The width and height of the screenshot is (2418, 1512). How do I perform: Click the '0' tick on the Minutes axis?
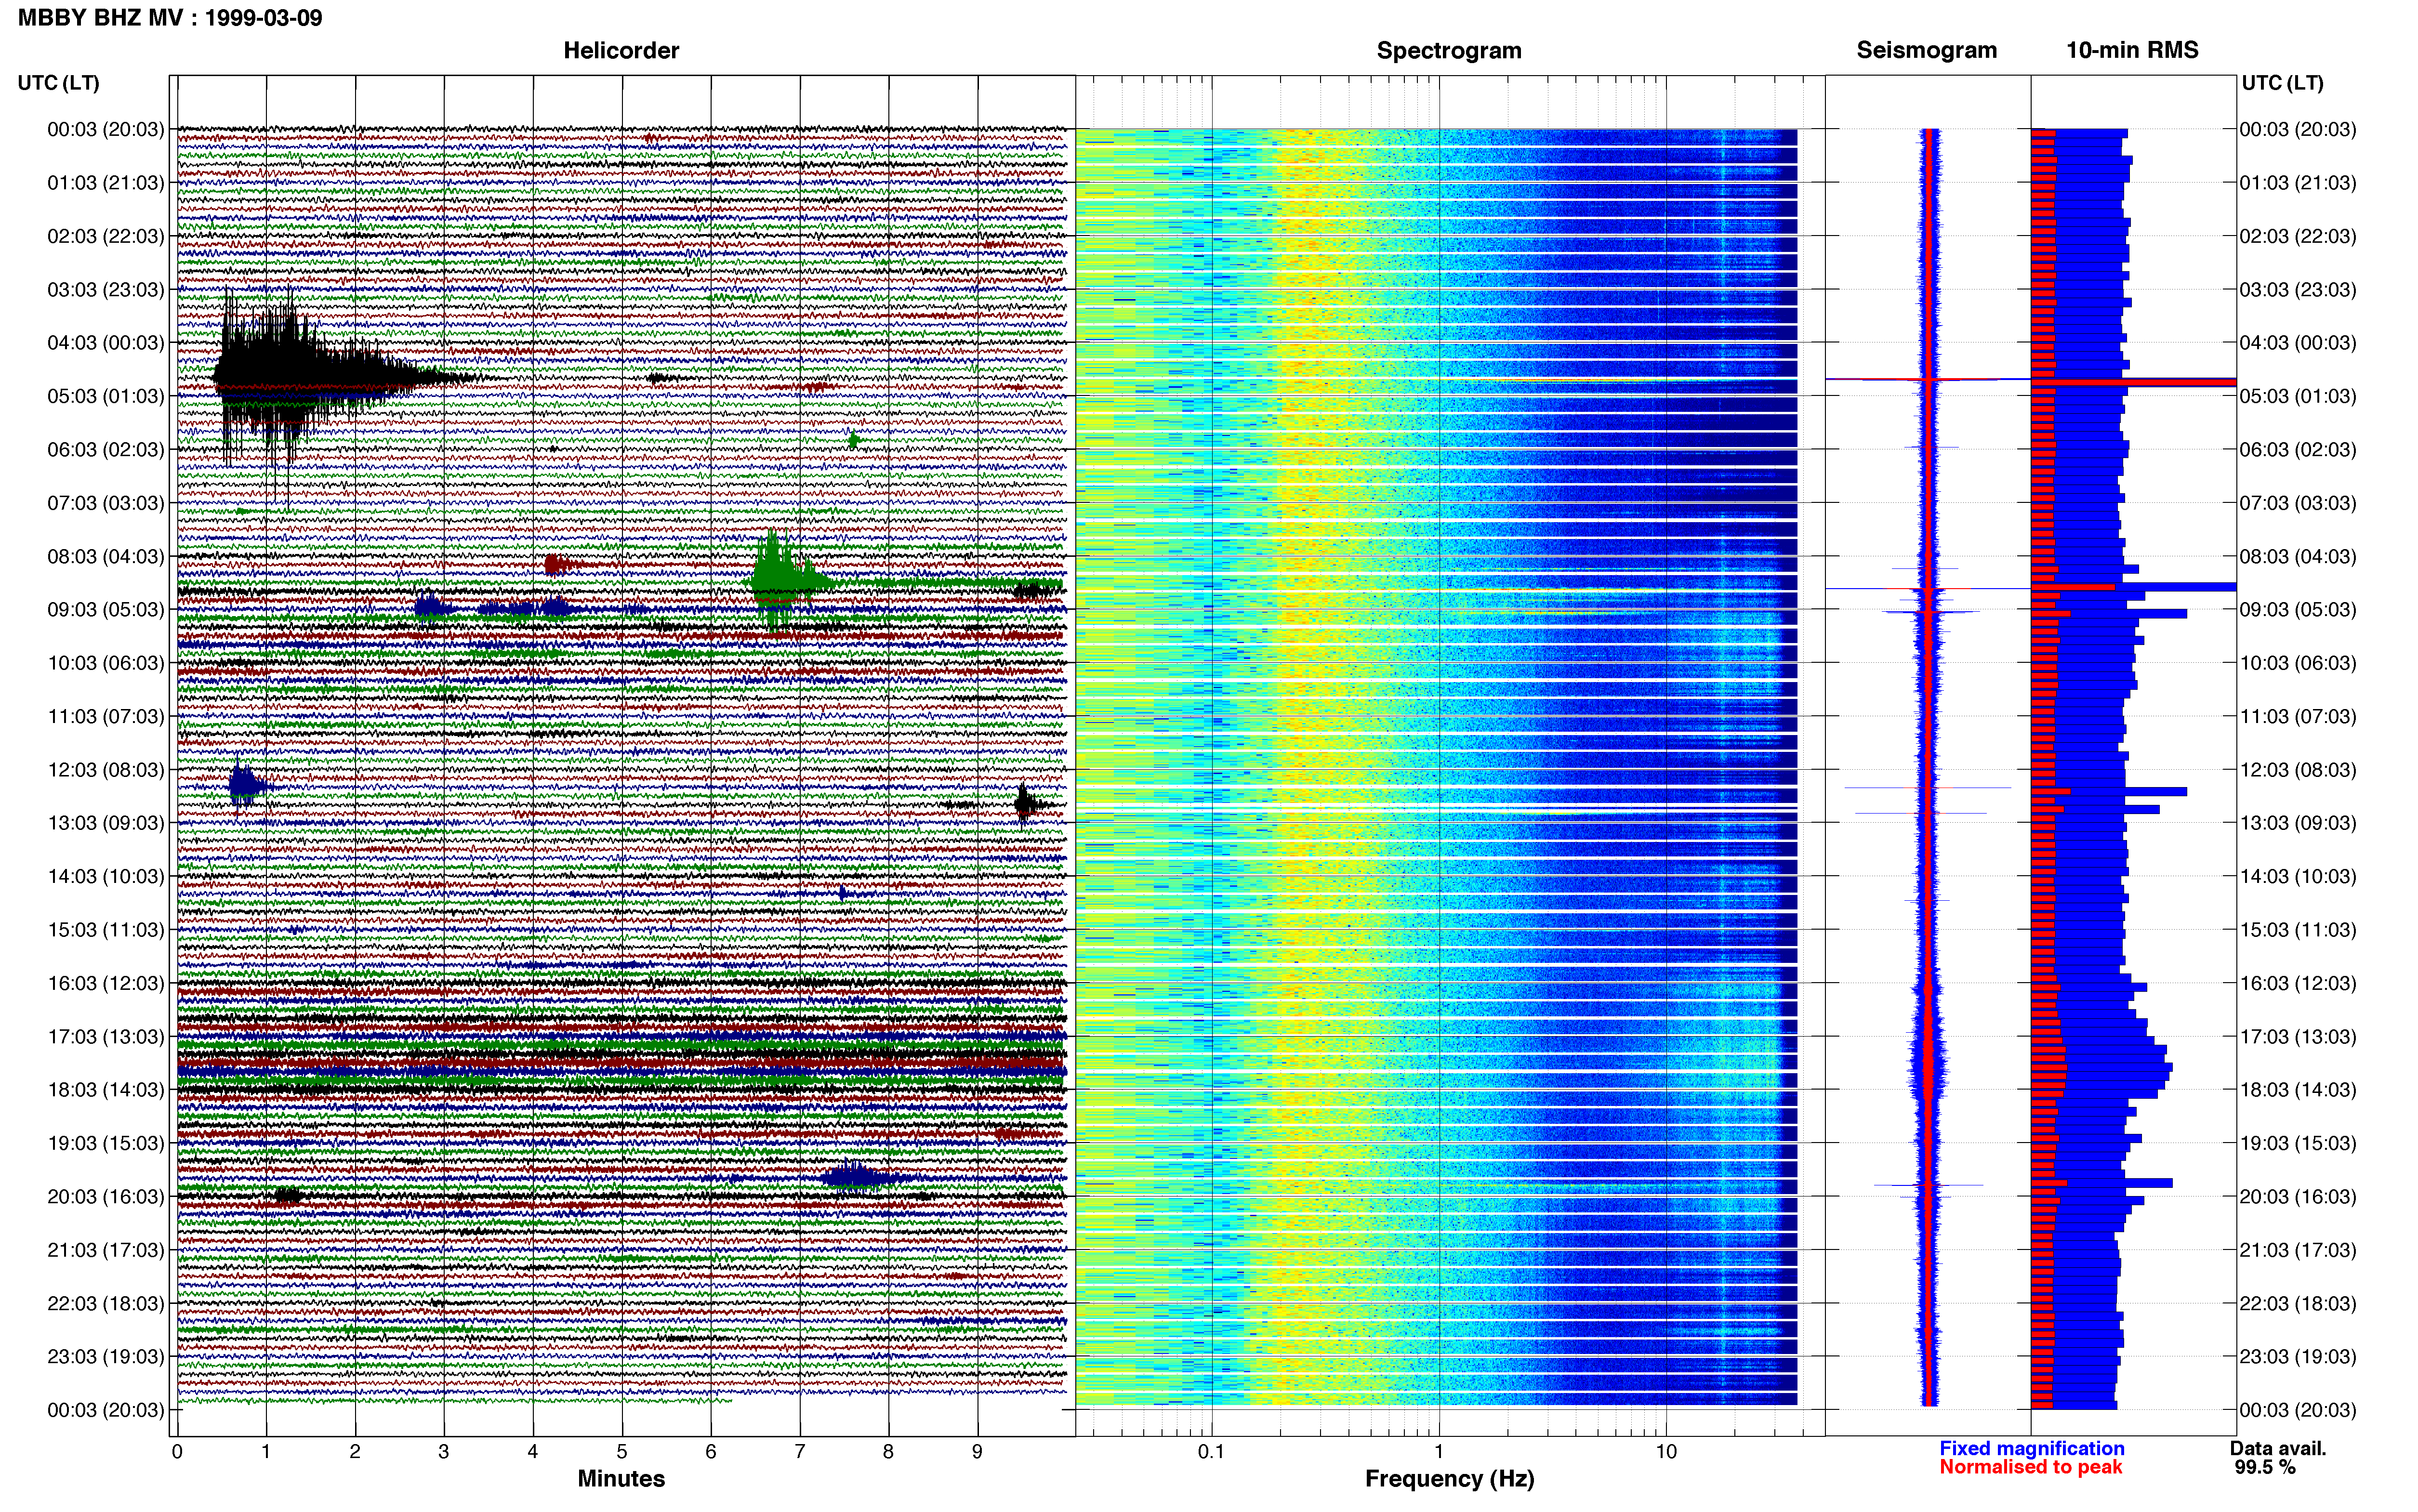[x=177, y=1452]
